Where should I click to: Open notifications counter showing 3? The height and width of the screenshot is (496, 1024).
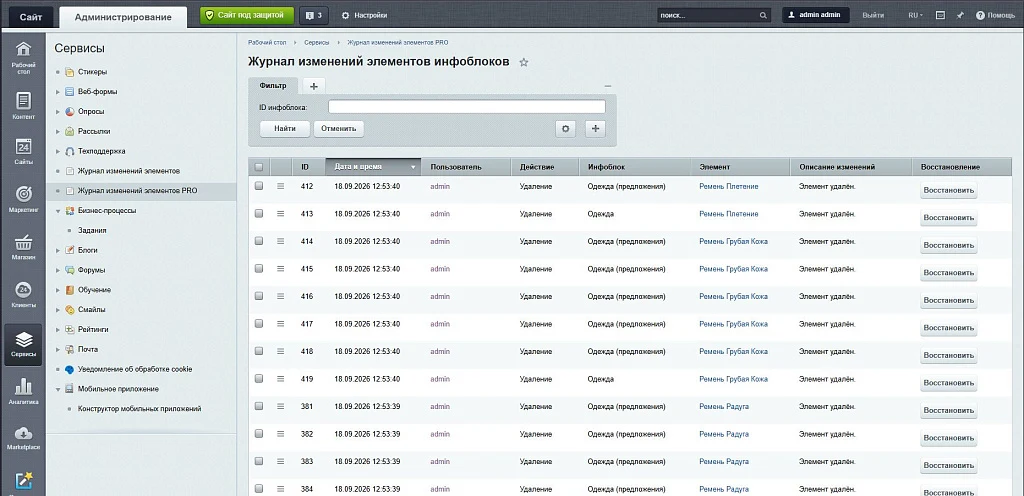click(313, 15)
